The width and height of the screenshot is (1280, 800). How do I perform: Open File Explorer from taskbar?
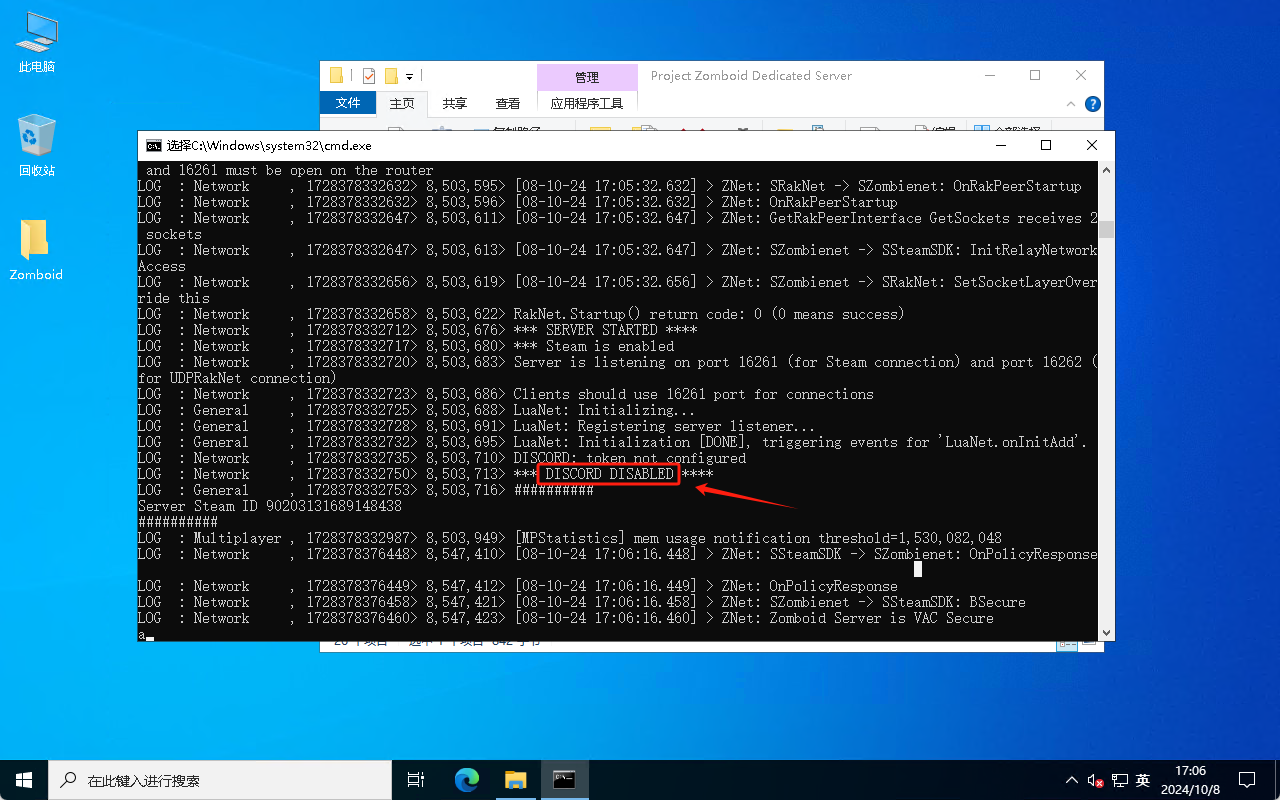pyautogui.click(x=515, y=780)
